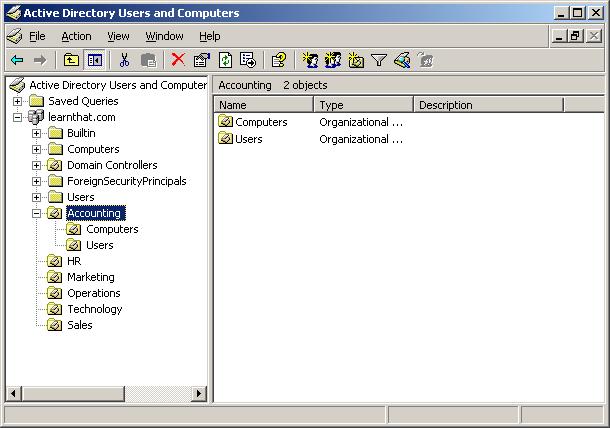Sort by the Type column header
Viewport: 610px width, 428px height.
click(363, 105)
